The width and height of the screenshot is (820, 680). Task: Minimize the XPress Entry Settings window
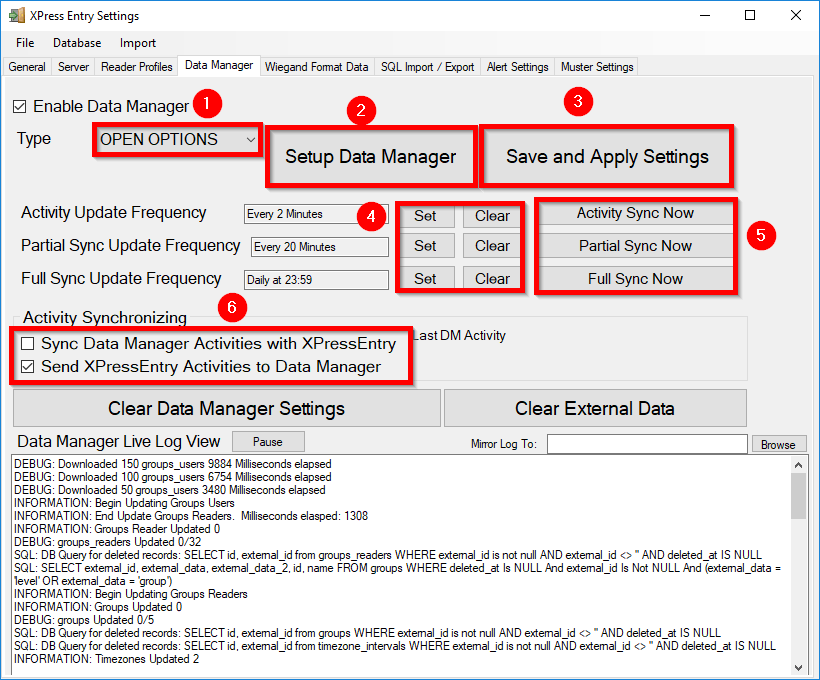[705, 16]
